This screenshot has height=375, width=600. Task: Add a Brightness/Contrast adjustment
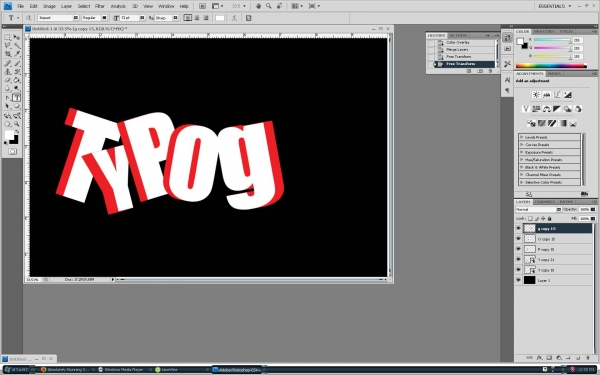[536, 95]
